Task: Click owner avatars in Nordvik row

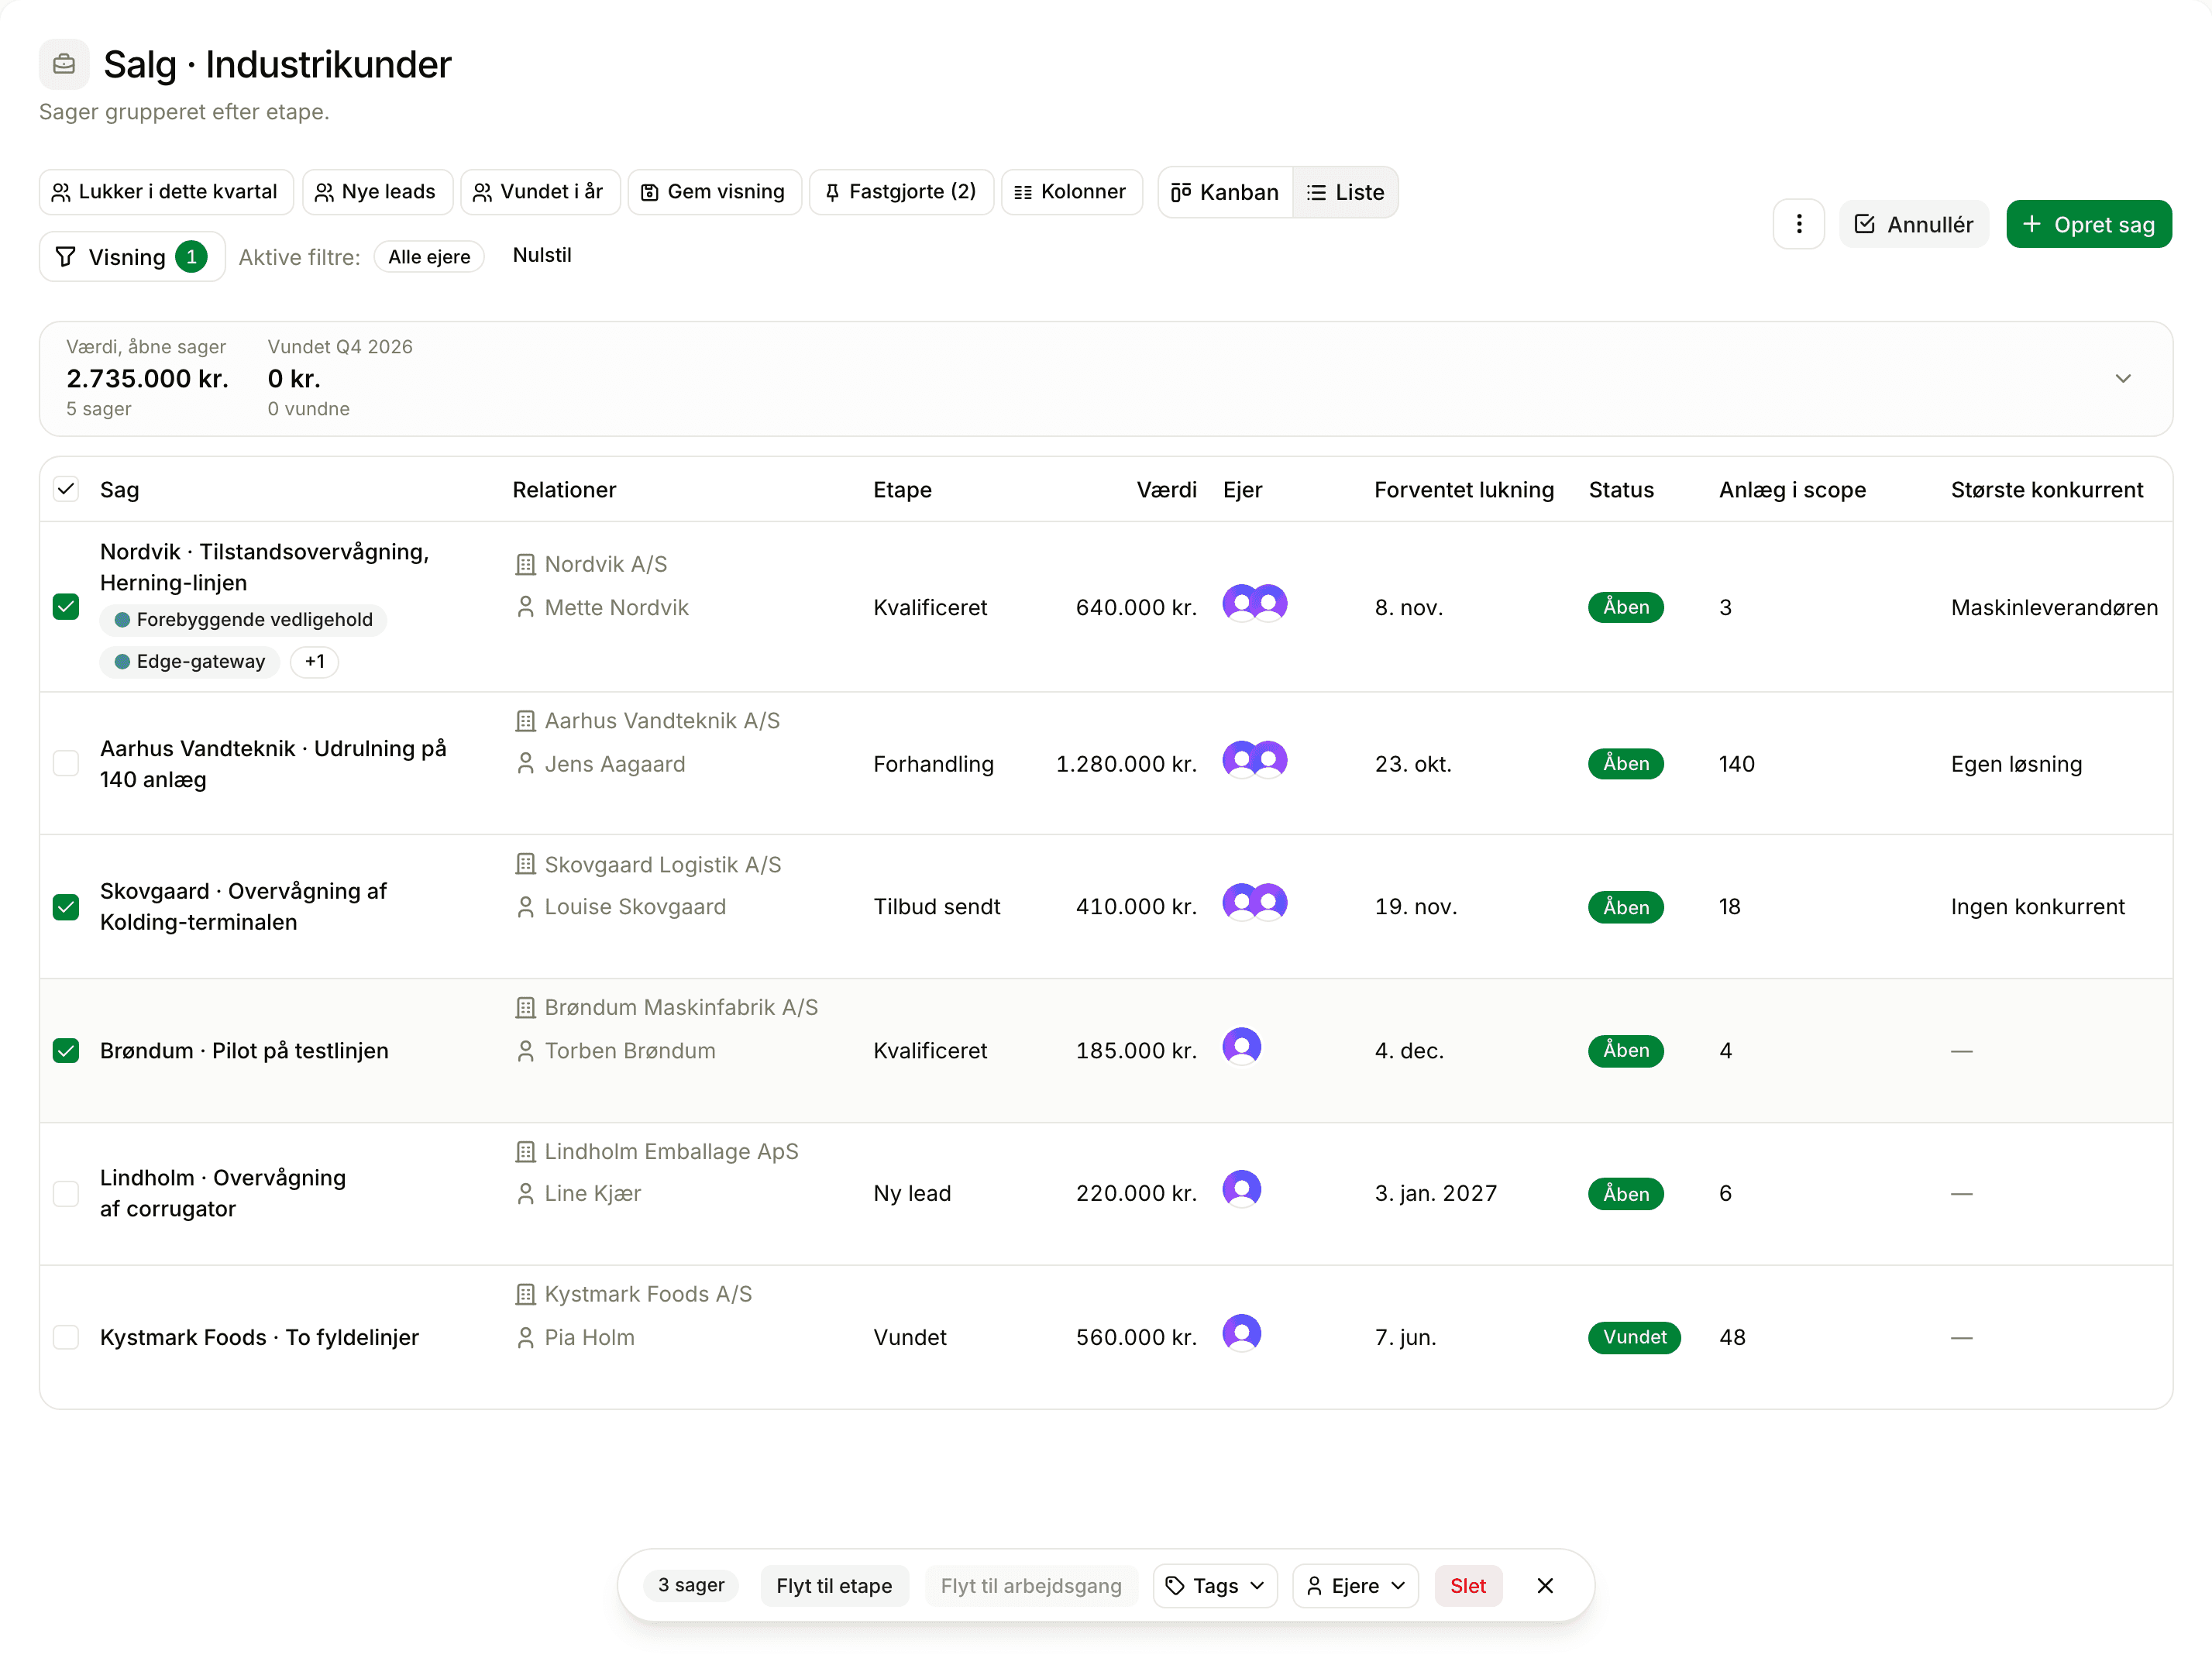Action: pyautogui.click(x=1254, y=604)
